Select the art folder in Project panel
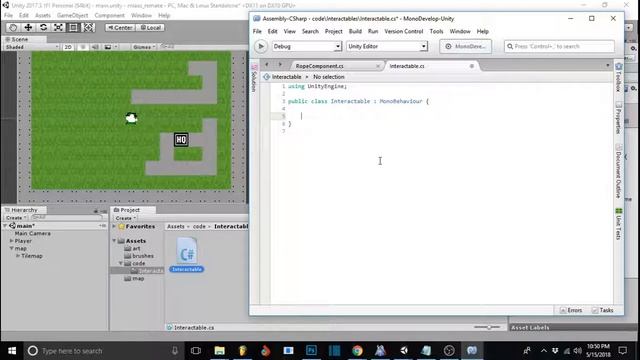The height and width of the screenshot is (360, 640). [136, 248]
